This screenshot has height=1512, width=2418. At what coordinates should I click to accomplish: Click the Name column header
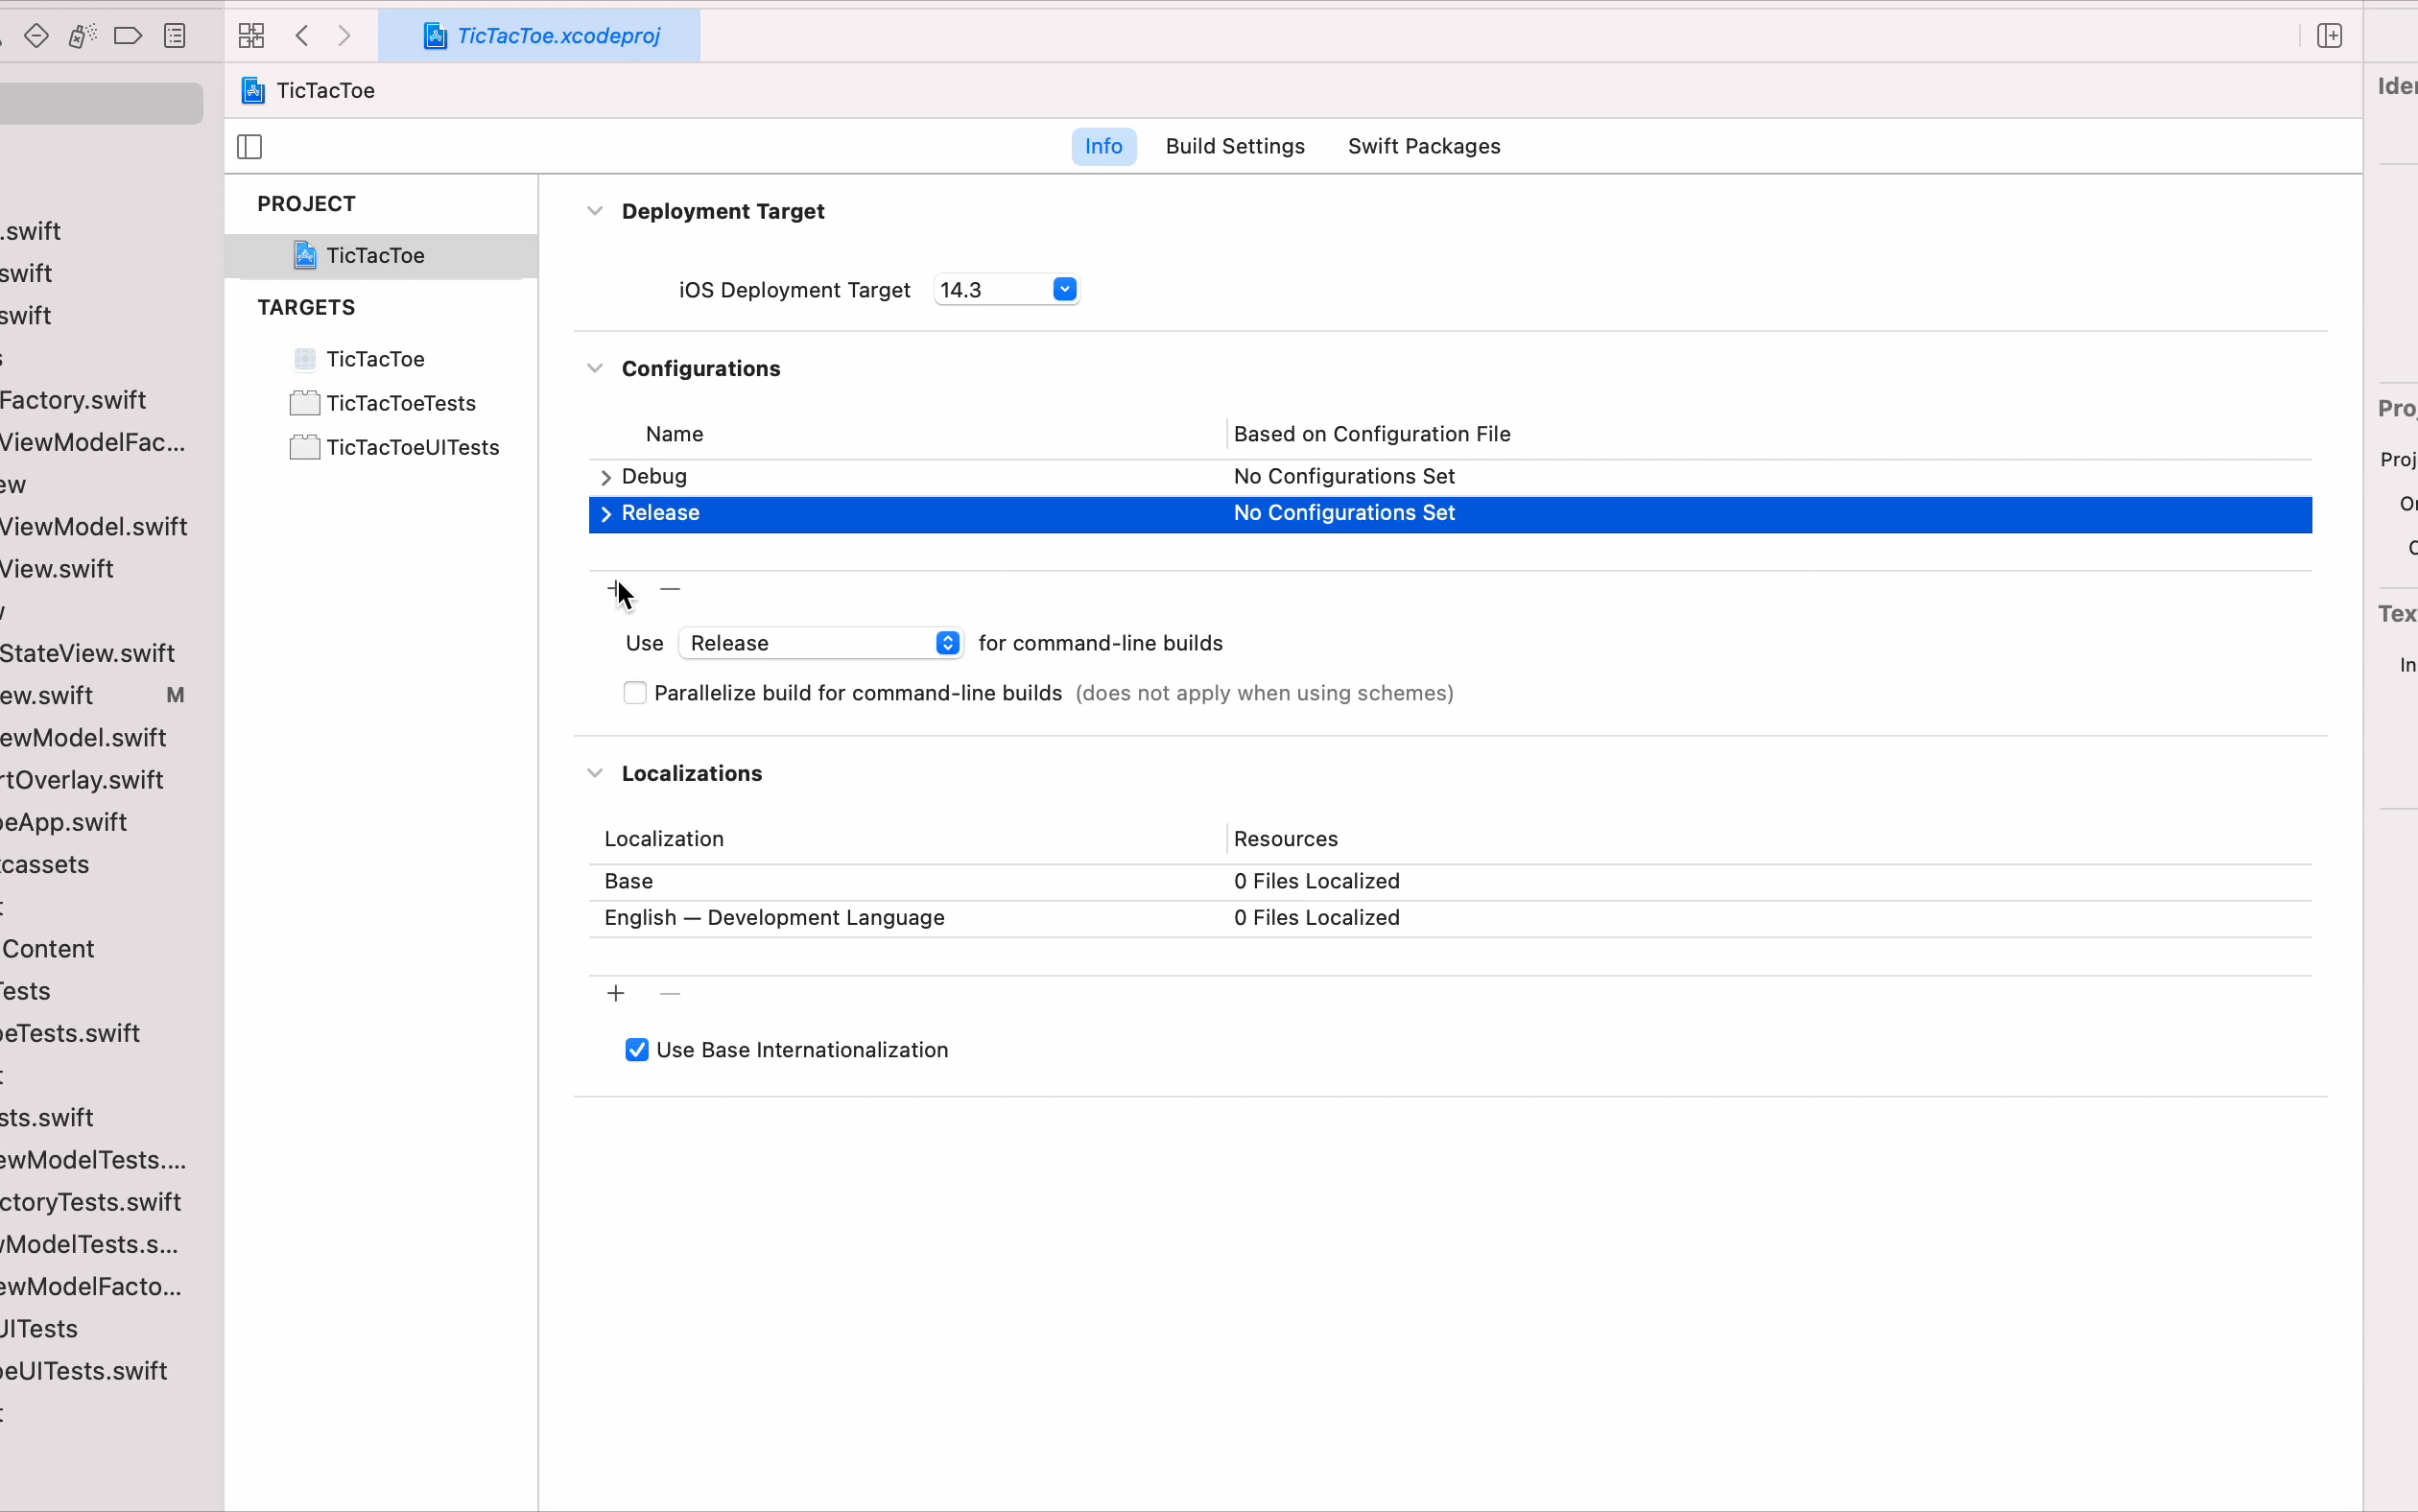coord(674,434)
